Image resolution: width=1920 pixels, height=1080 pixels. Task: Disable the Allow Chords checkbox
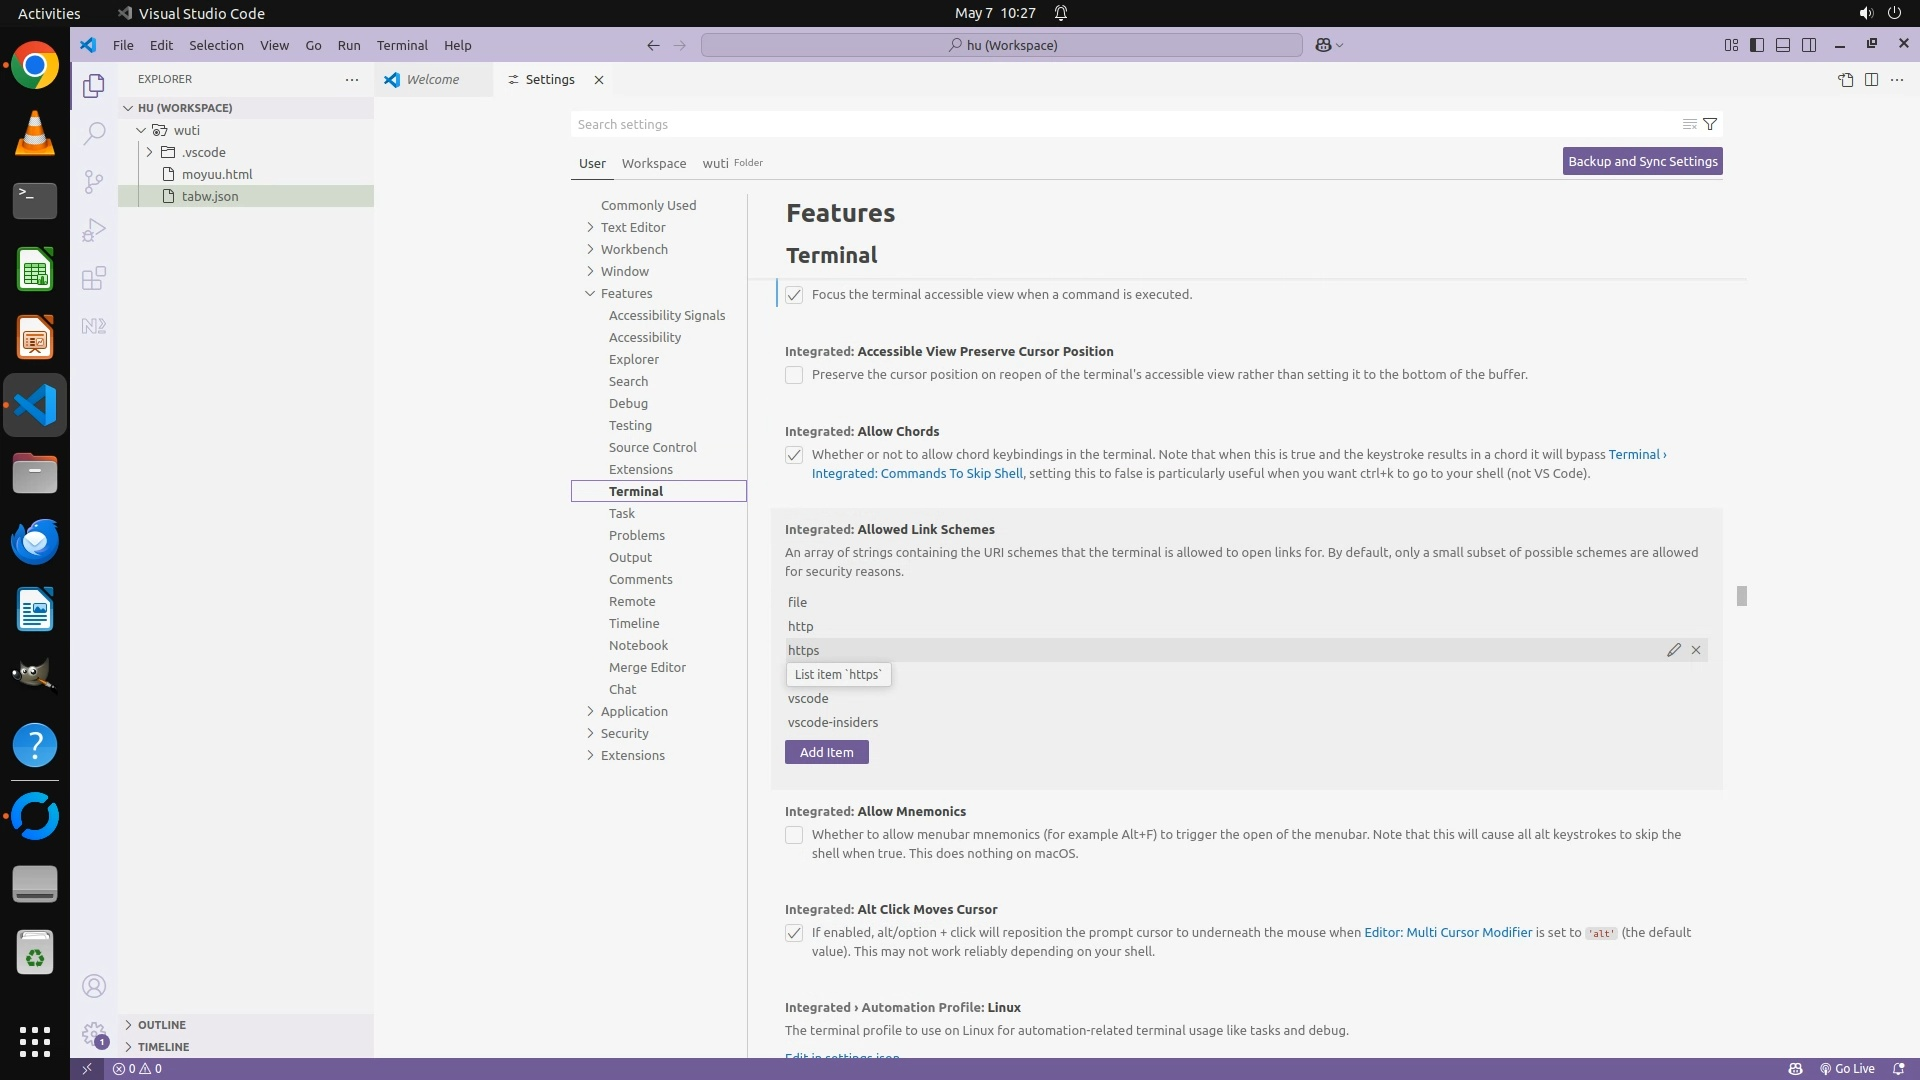pyautogui.click(x=794, y=455)
